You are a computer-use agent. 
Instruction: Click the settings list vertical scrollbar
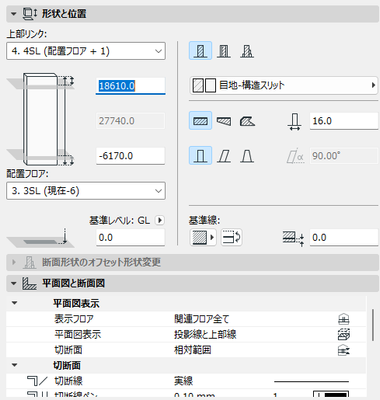pyautogui.click(x=373, y=325)
